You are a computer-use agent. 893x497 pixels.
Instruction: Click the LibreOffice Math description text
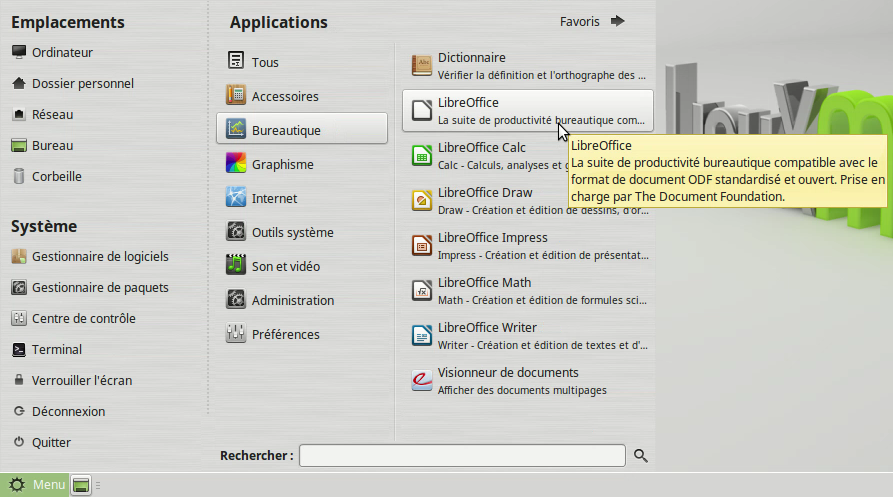pyautogui.click(x=542, y=301)
